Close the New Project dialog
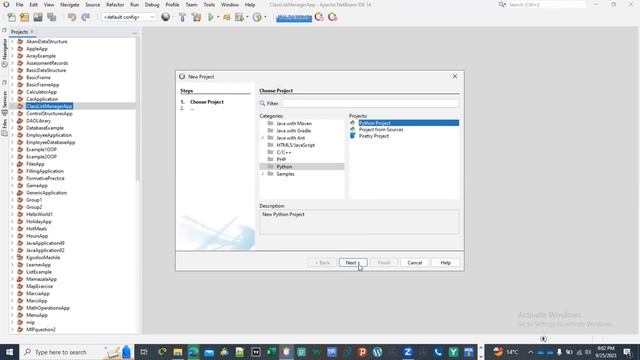Viewport: 640px width, 360px height. 455,76
